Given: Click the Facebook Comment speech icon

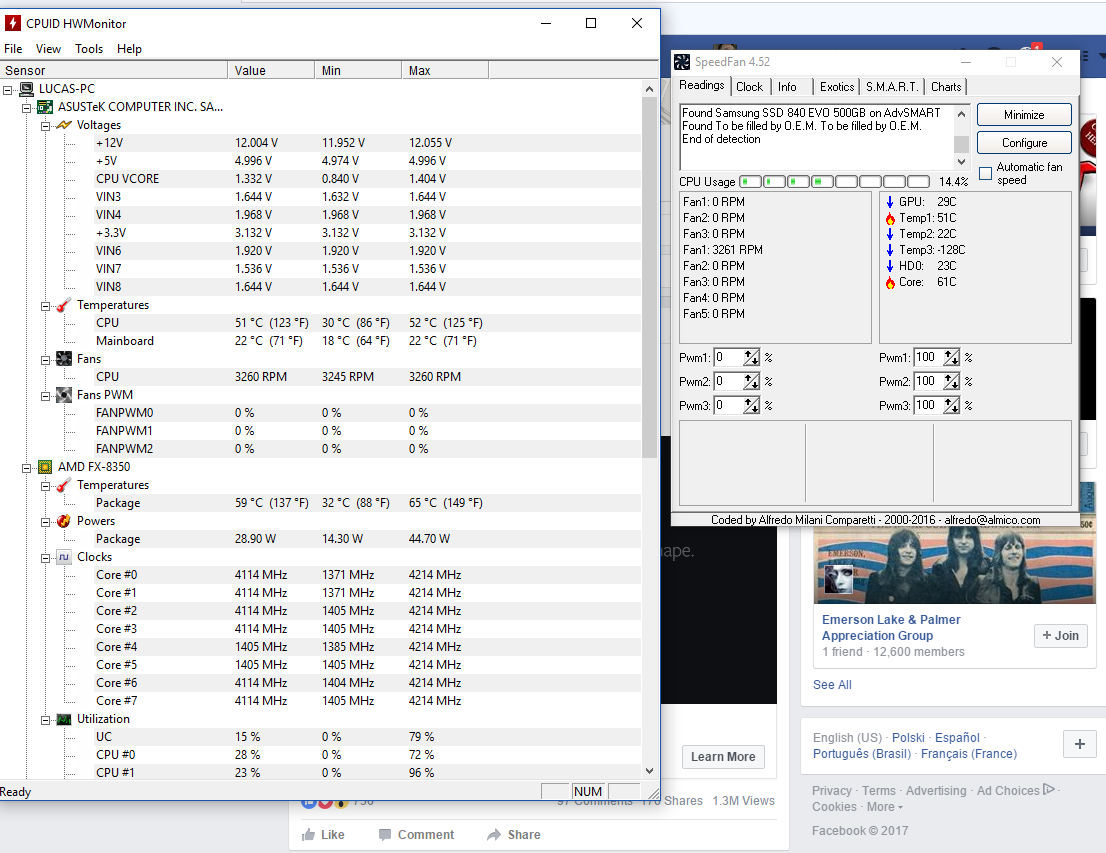Looking at the screenshot, I should [x=384, y=835].
